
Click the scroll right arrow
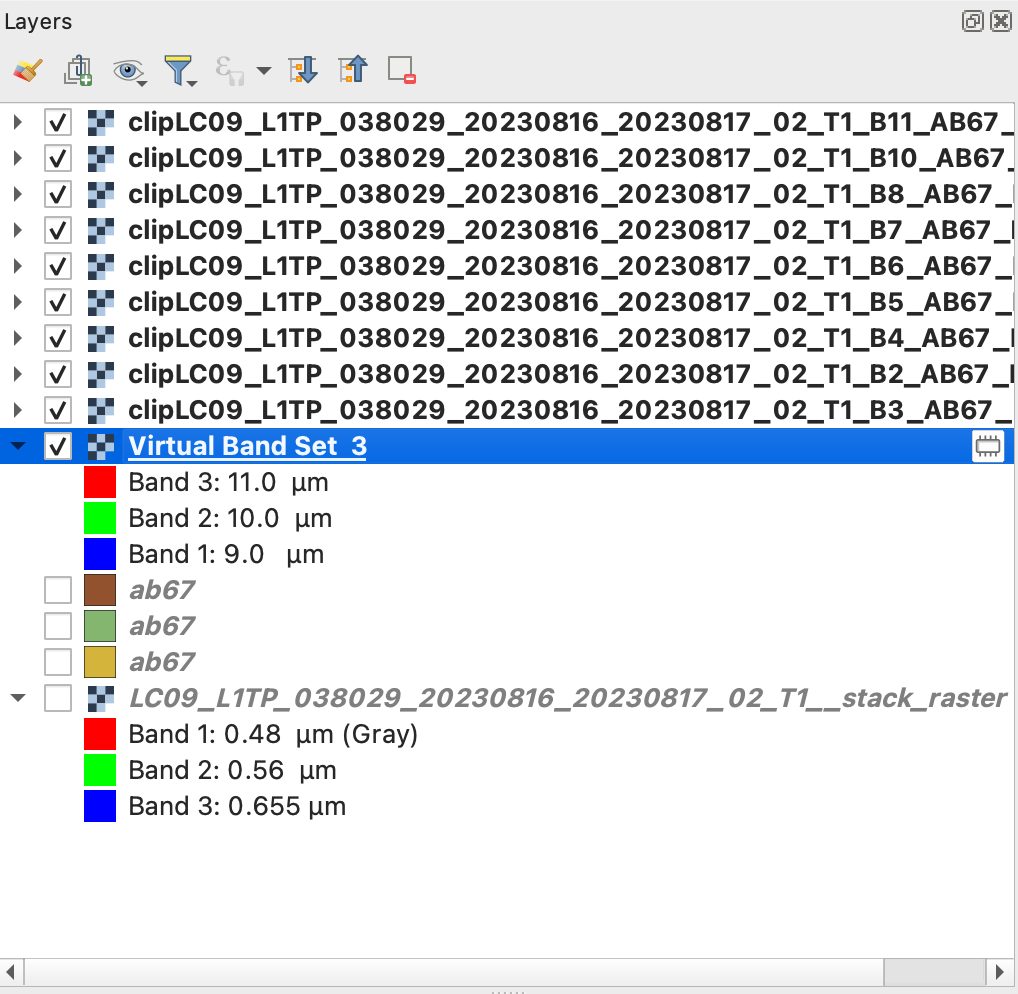tap(1000, 972)
